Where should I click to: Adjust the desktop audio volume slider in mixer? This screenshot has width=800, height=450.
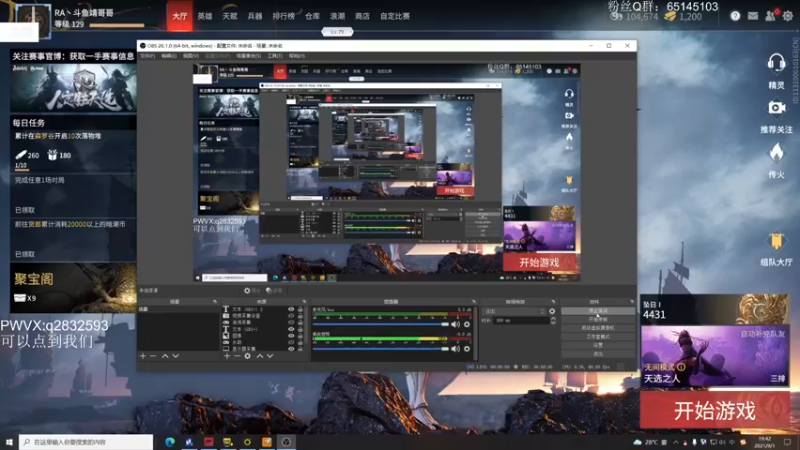pos(381,348)
